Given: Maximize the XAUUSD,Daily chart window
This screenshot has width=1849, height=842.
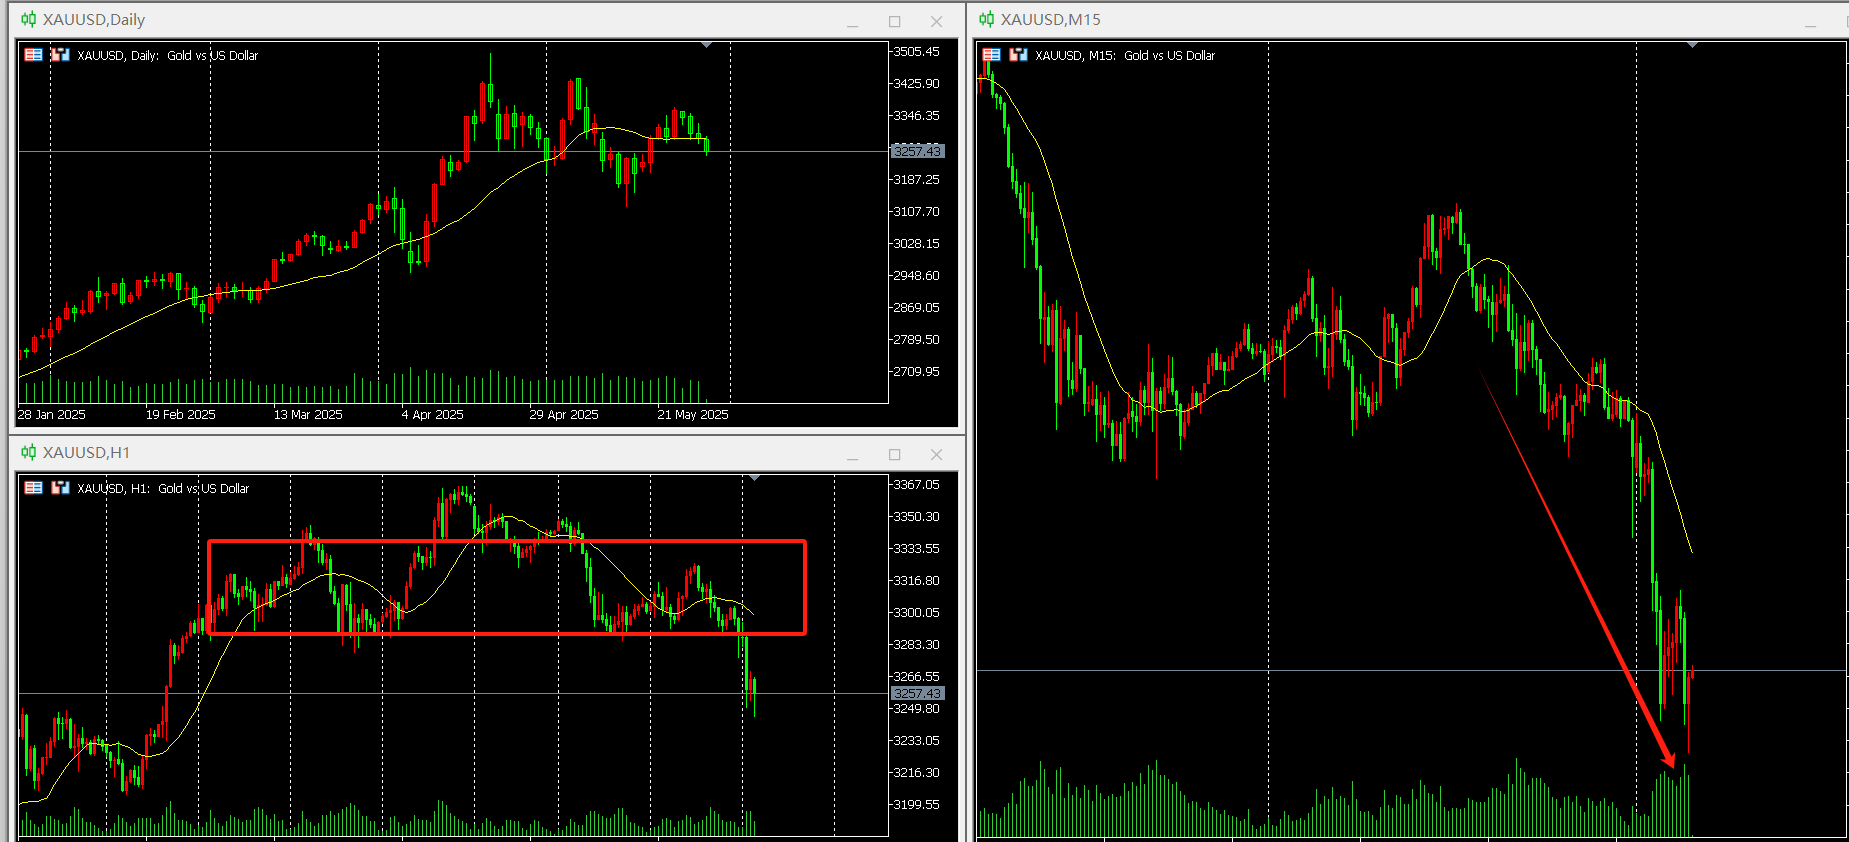Looking at the screenshot, I should pos(895,21).
